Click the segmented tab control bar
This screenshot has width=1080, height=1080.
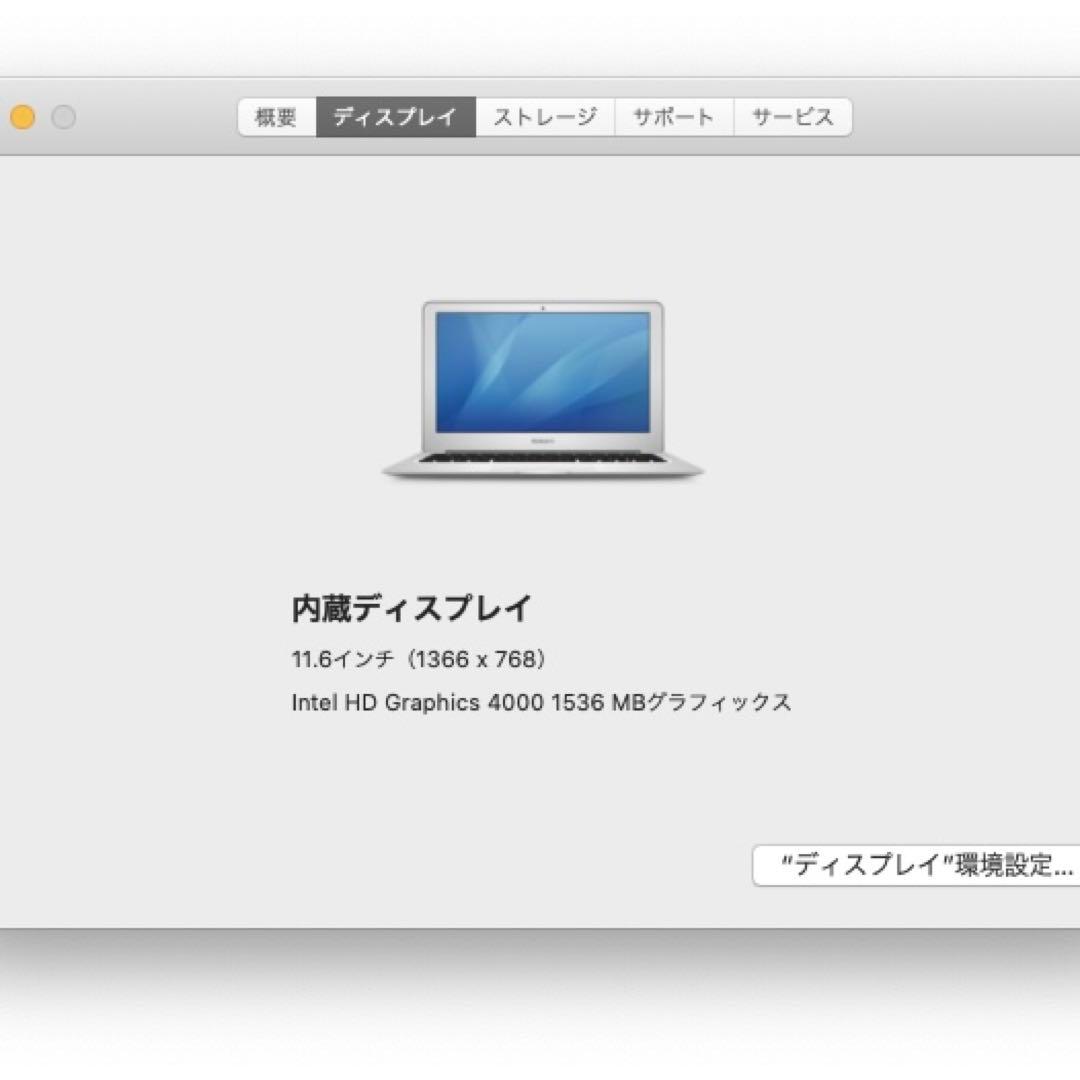[545, 117]
